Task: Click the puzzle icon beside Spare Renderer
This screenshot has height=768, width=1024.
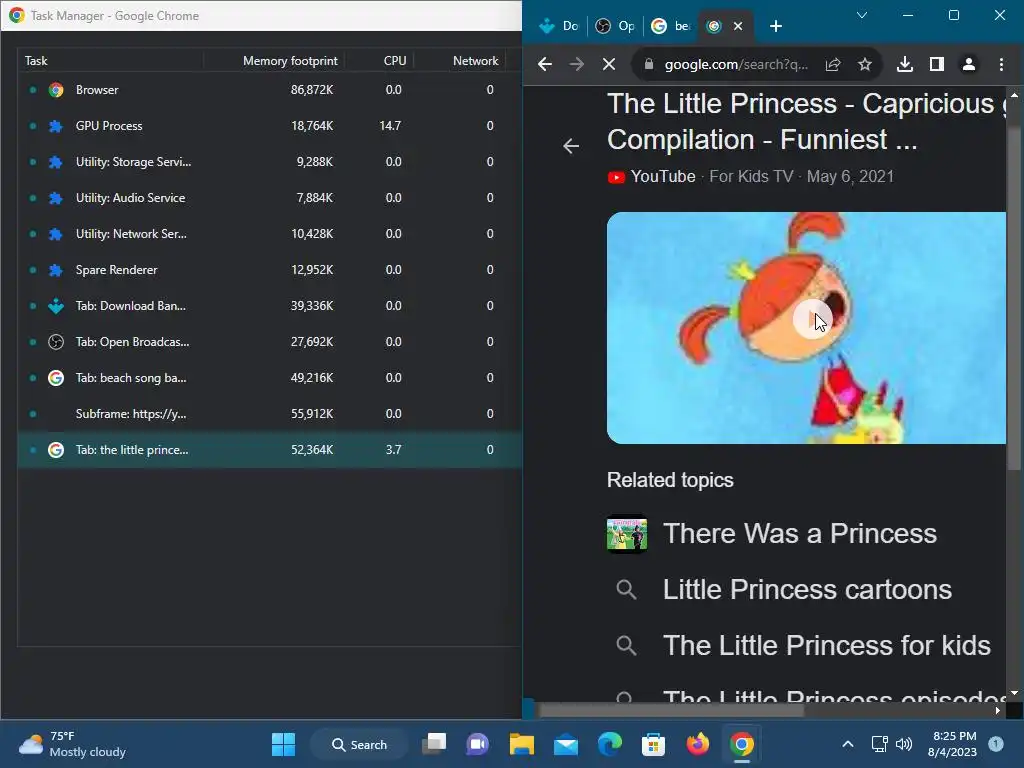Action: pos(56,270)
